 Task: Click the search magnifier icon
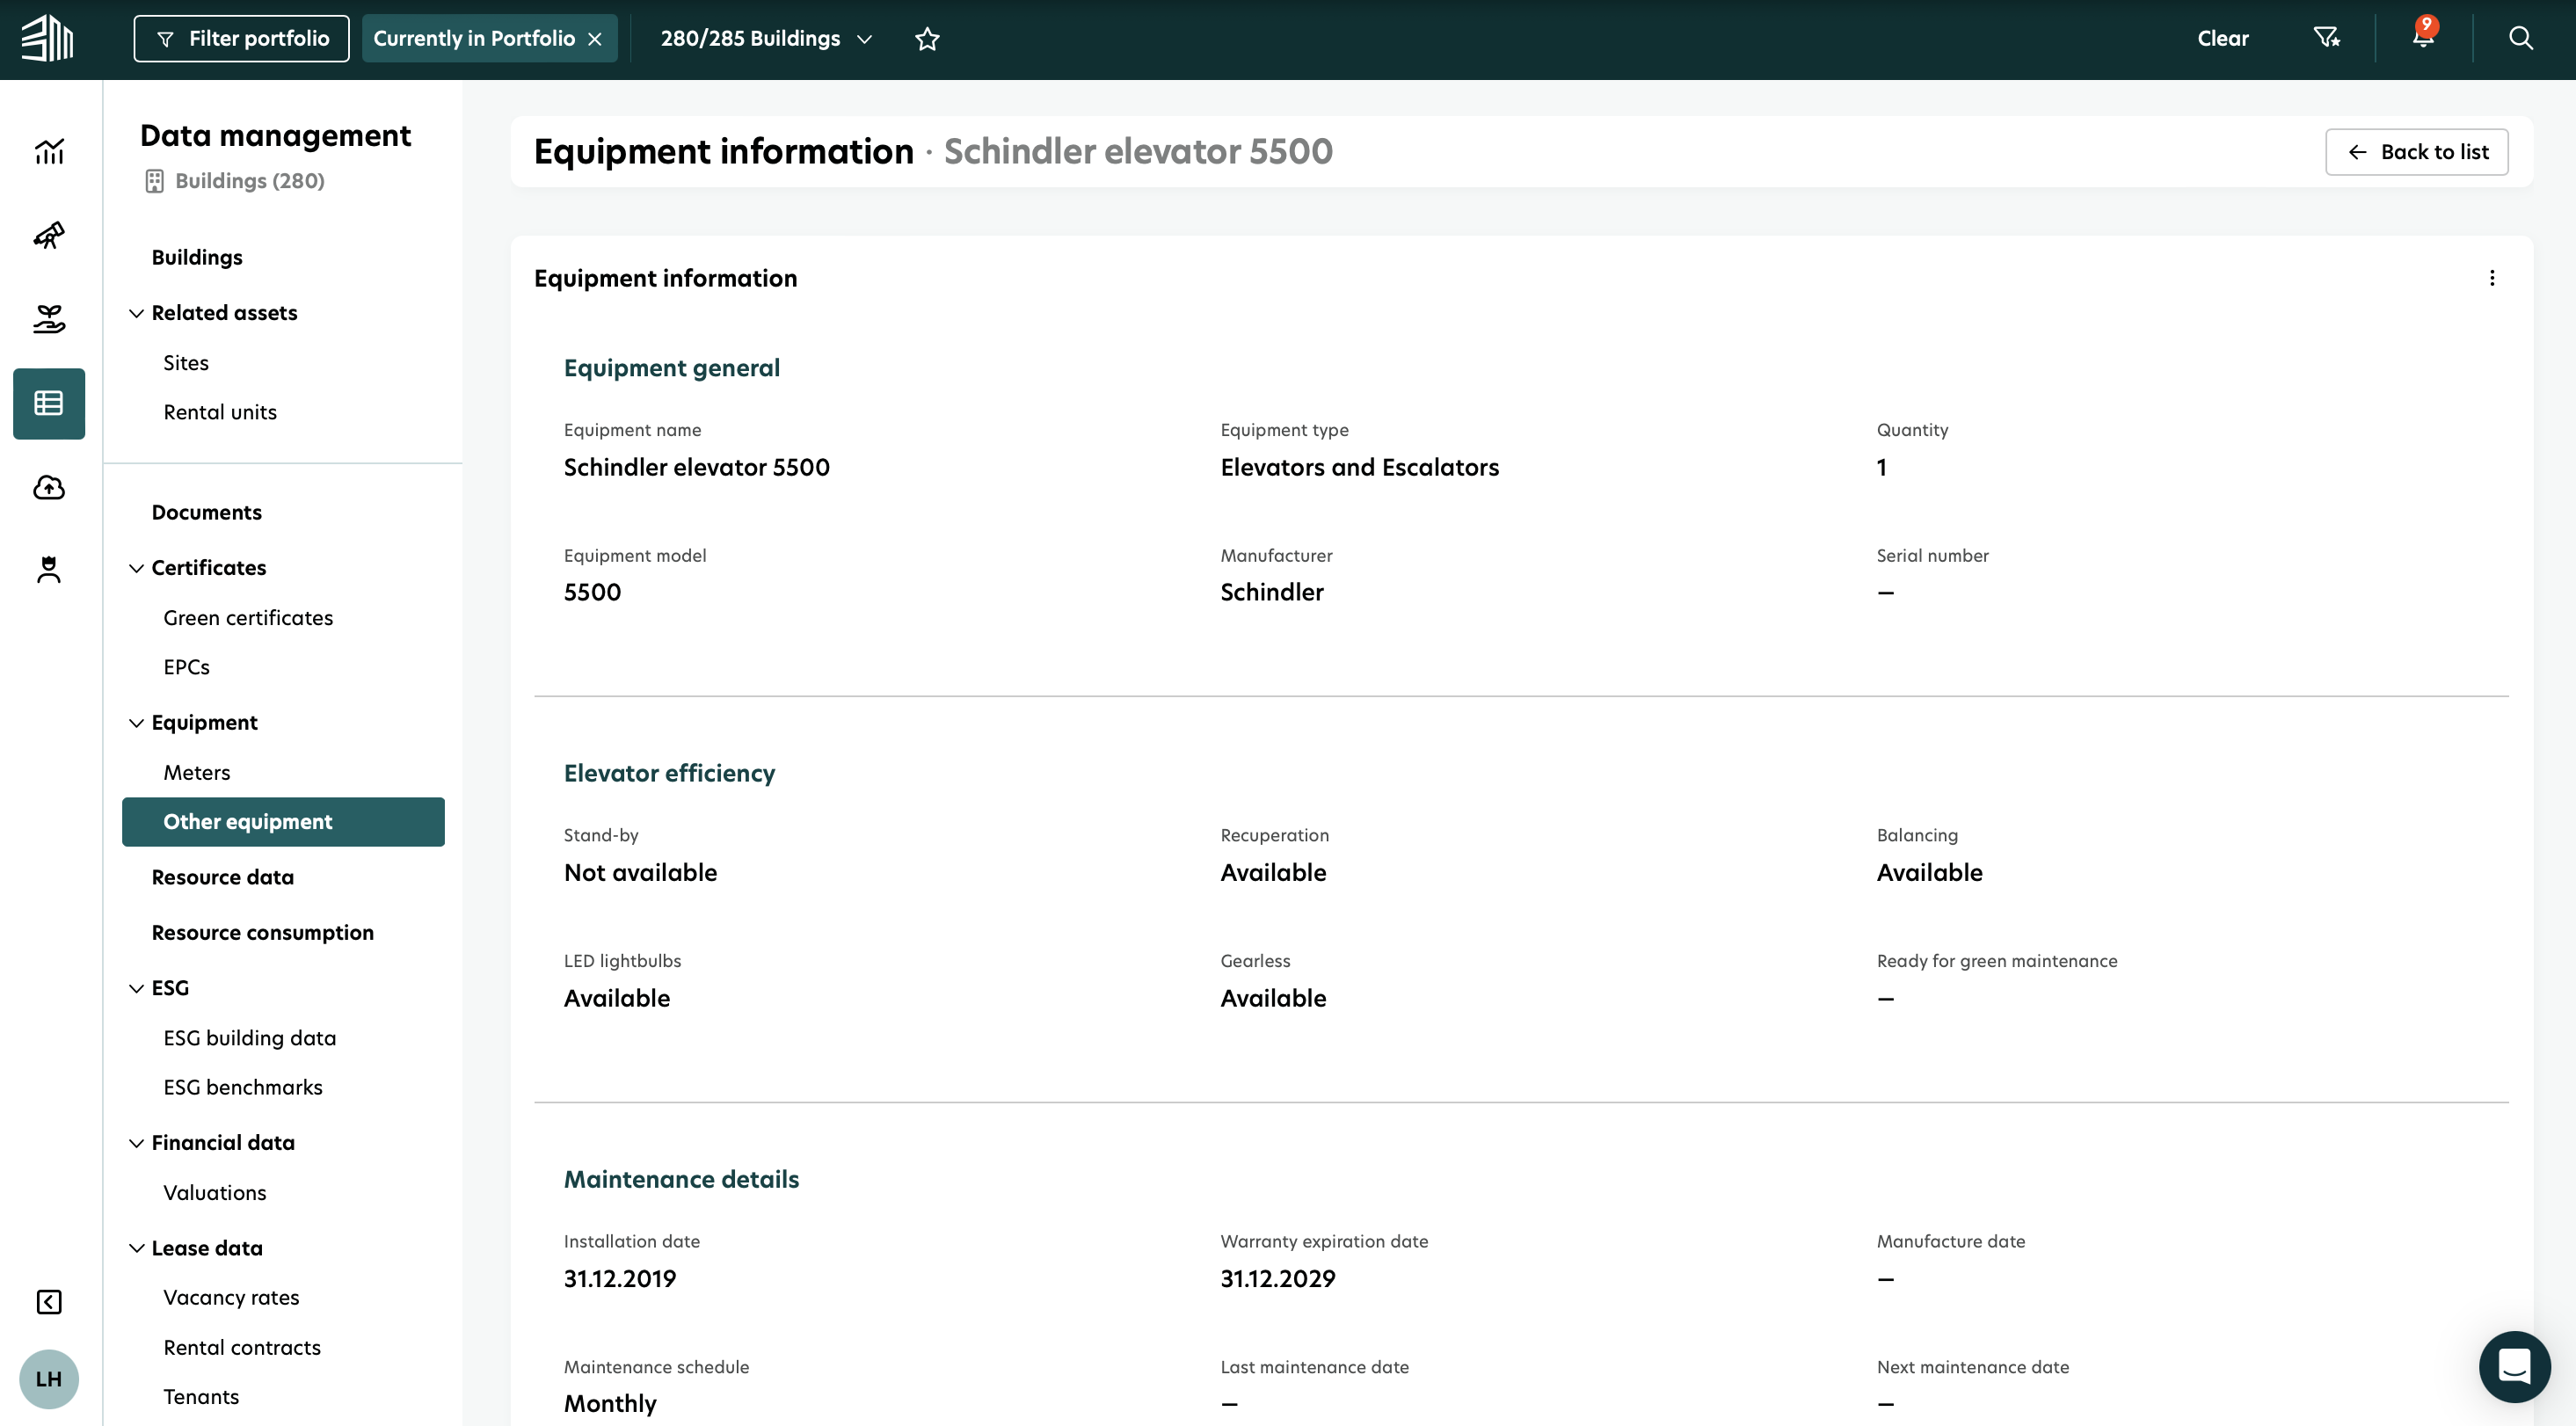coord(2520,37)
